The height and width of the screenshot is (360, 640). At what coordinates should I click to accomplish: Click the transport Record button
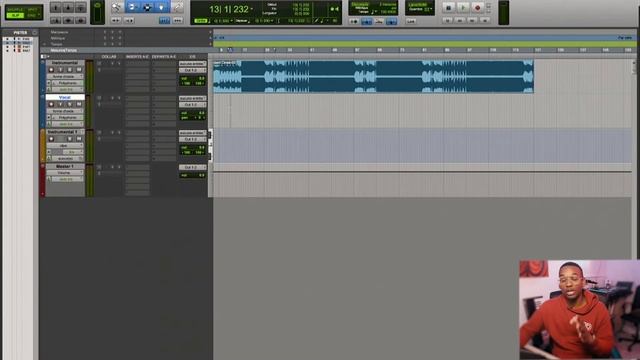point(477,7)
